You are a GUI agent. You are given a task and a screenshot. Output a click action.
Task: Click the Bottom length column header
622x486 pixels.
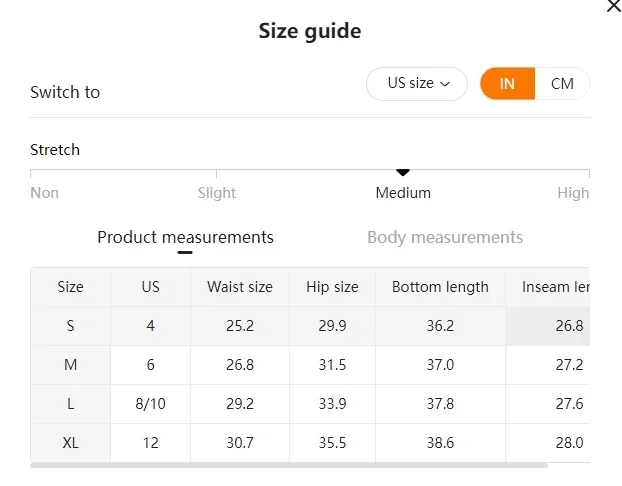(440, 287)
